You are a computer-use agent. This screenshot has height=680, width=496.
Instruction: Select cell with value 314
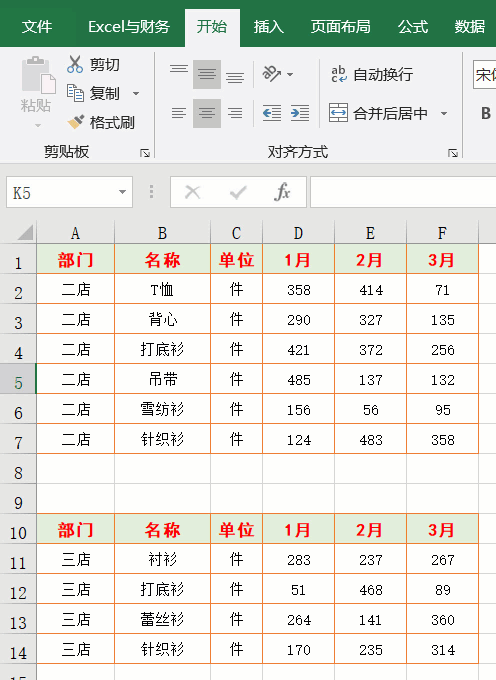(442, 649)
